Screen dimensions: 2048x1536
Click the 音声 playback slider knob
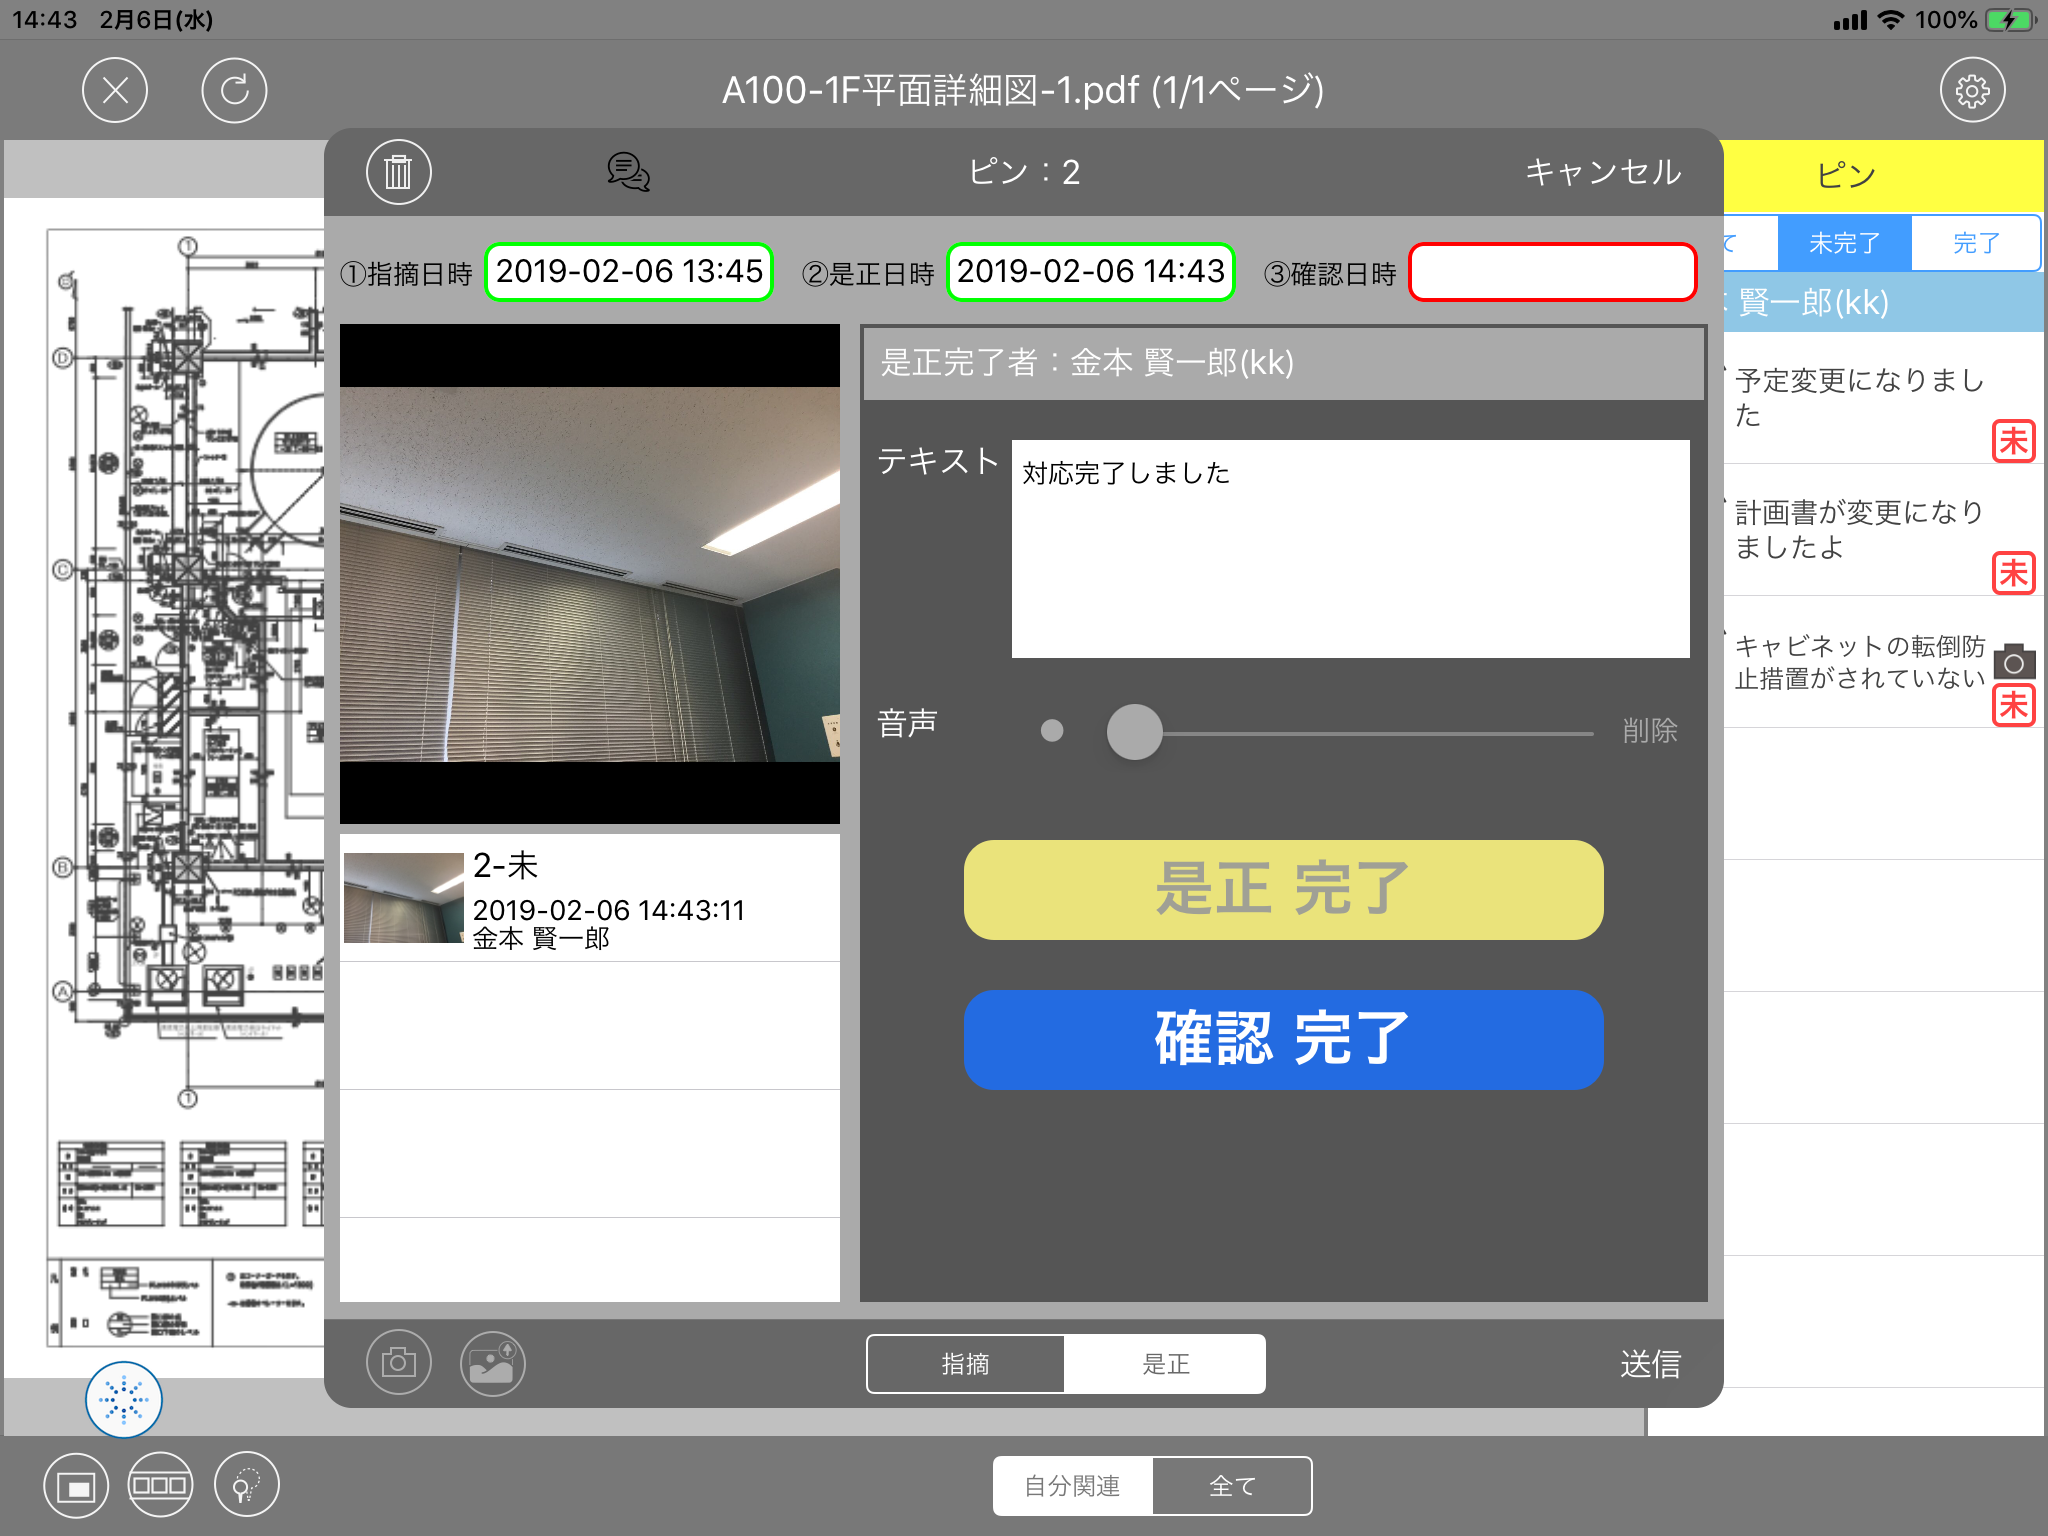pos(1134,732)
